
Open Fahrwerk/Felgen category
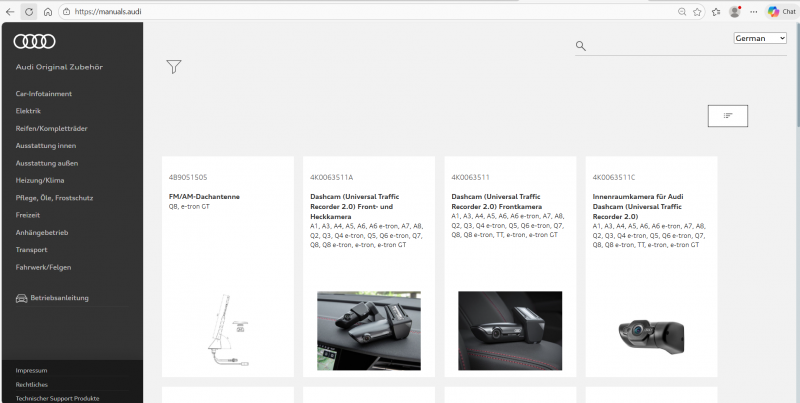[x=43, y=267]
